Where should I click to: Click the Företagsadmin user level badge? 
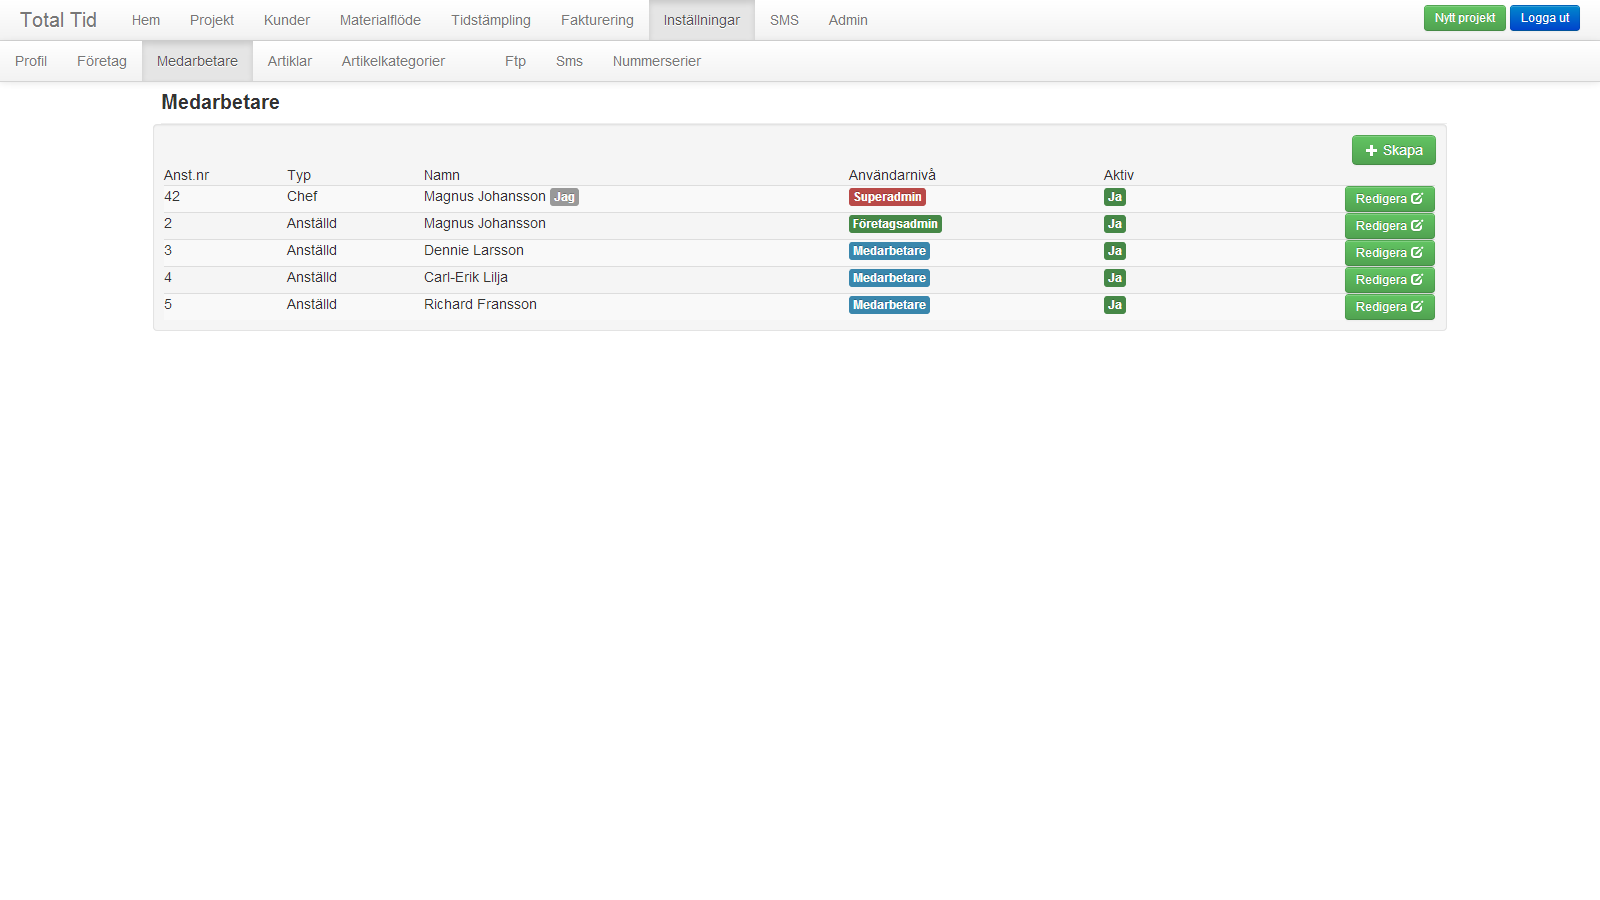tap(895, 224)
